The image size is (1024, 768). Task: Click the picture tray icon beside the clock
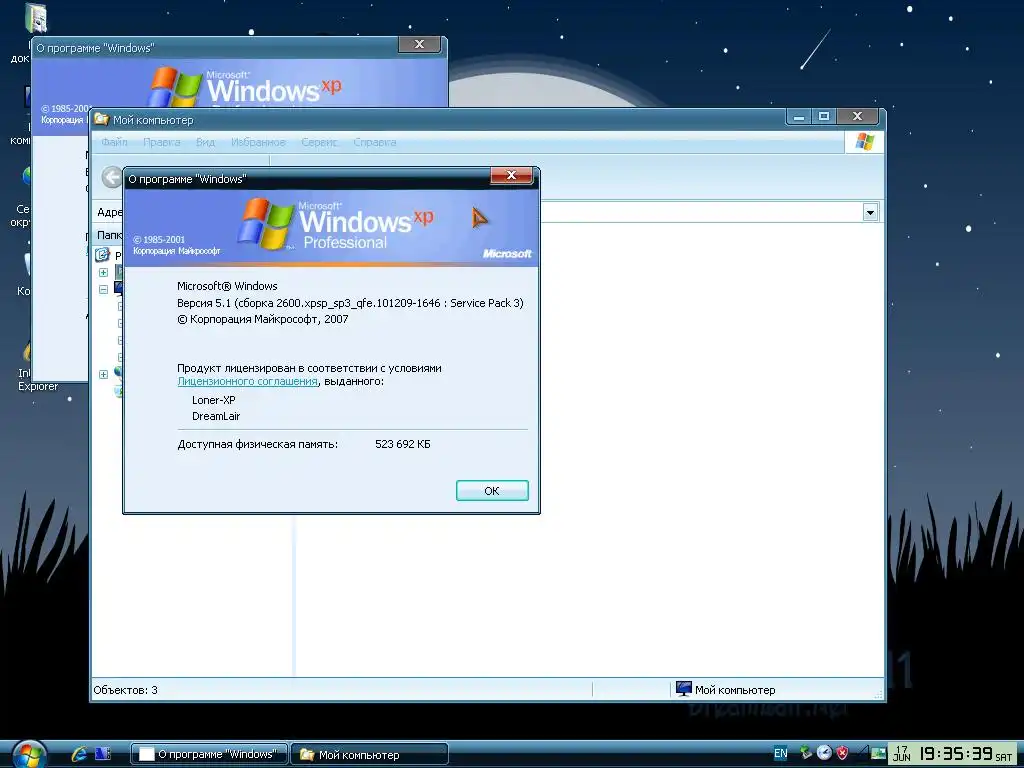[878, 753]
